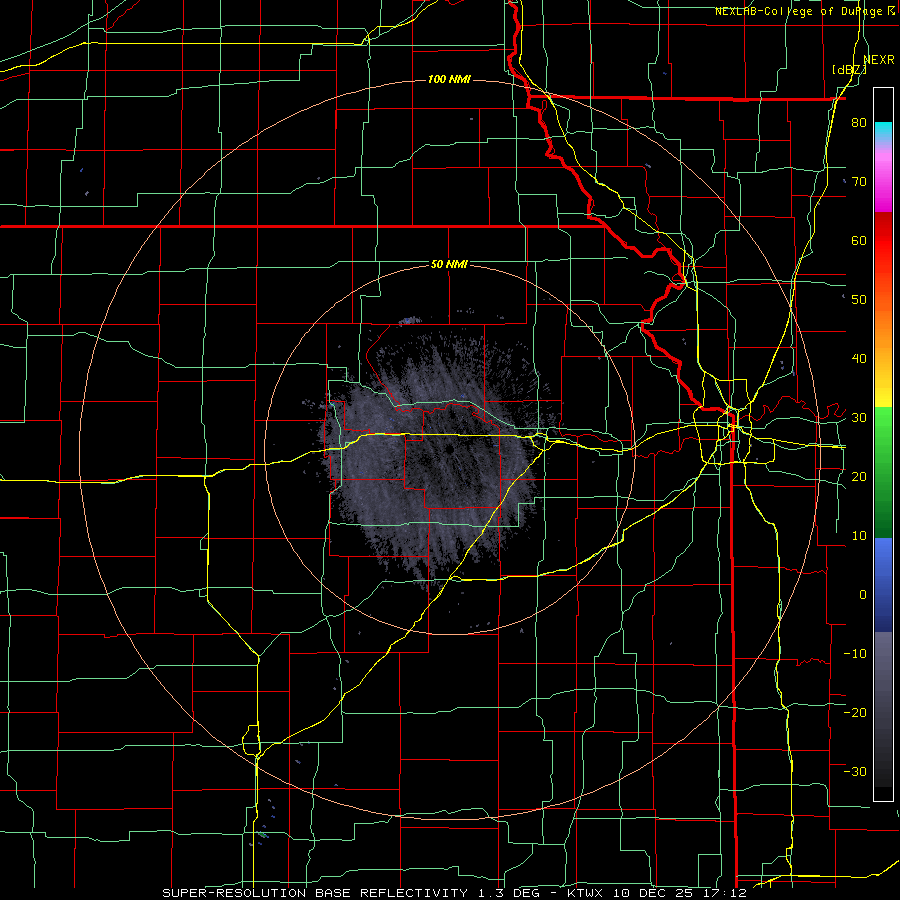The width and height of the screenshot is (900, 900).
Task: Click the "-20" value on the dBZ scale
Action: pos(855,713)
